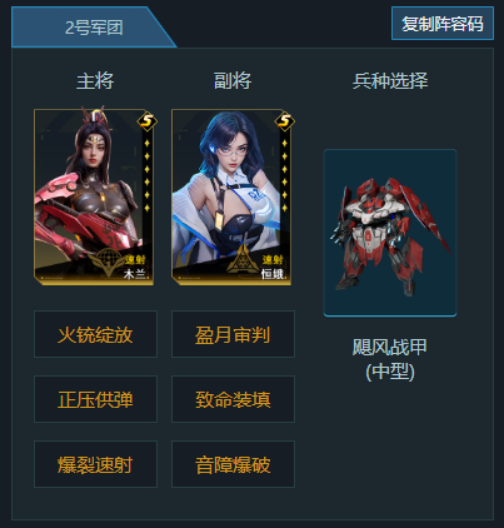Click the 盈月审判 skill button
The height and width of the screenshot is (528, 504).
tap(233, 334)
